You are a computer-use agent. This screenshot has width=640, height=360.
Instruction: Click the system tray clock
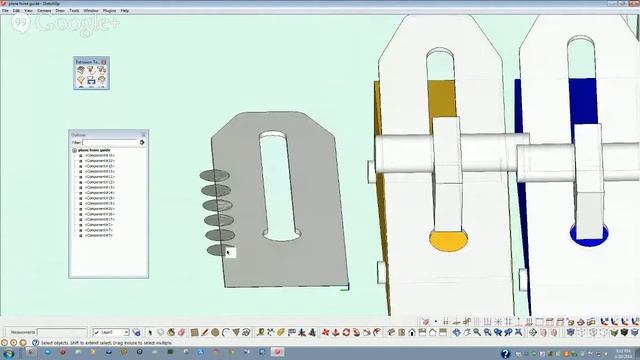coord(622,353)
